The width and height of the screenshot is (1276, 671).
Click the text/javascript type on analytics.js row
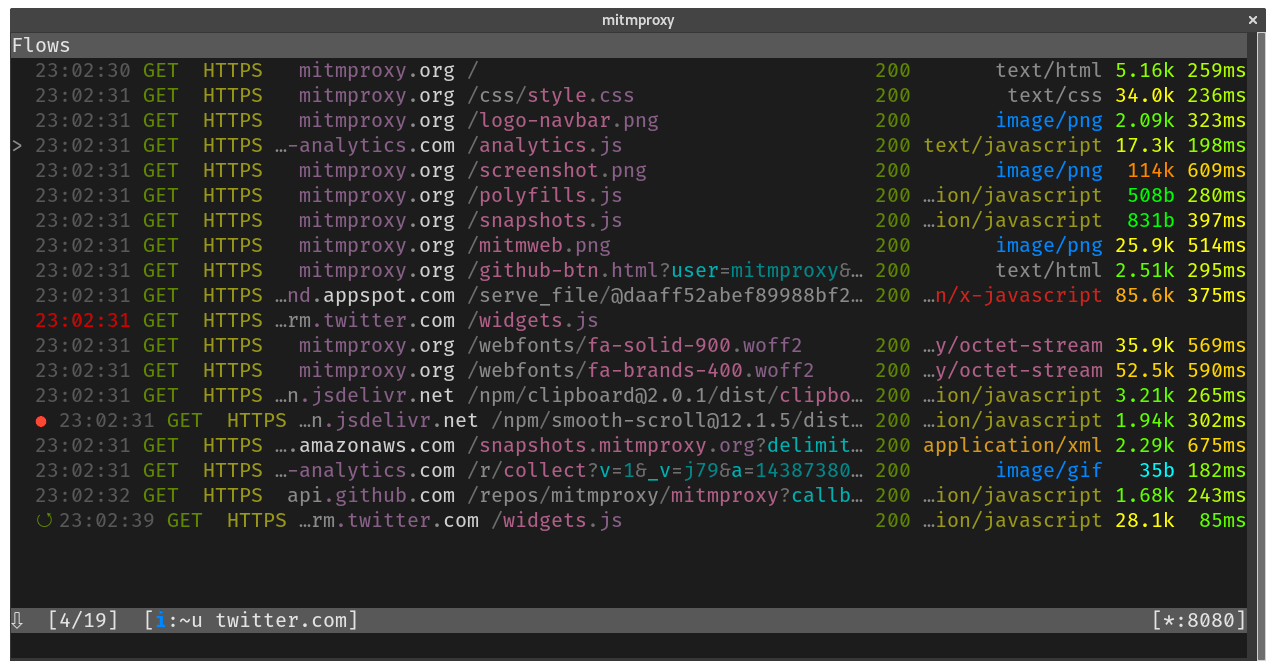pyautogui.click(x=1013, y=146)
